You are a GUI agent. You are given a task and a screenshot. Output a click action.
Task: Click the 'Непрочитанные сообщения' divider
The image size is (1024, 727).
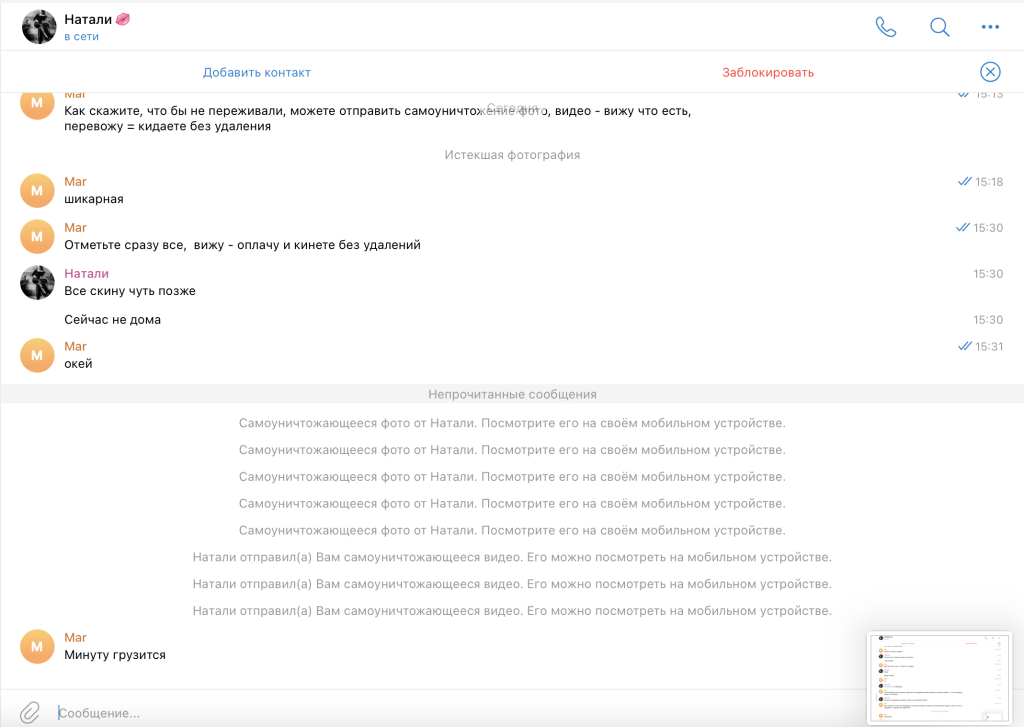[x=512, y=395]
